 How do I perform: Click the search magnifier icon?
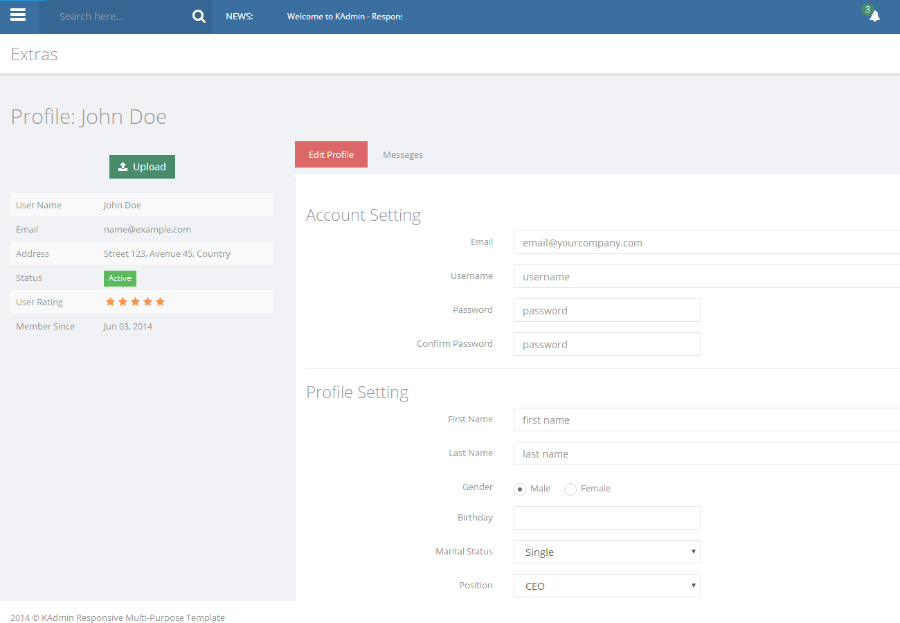click(x=198, y=17)
